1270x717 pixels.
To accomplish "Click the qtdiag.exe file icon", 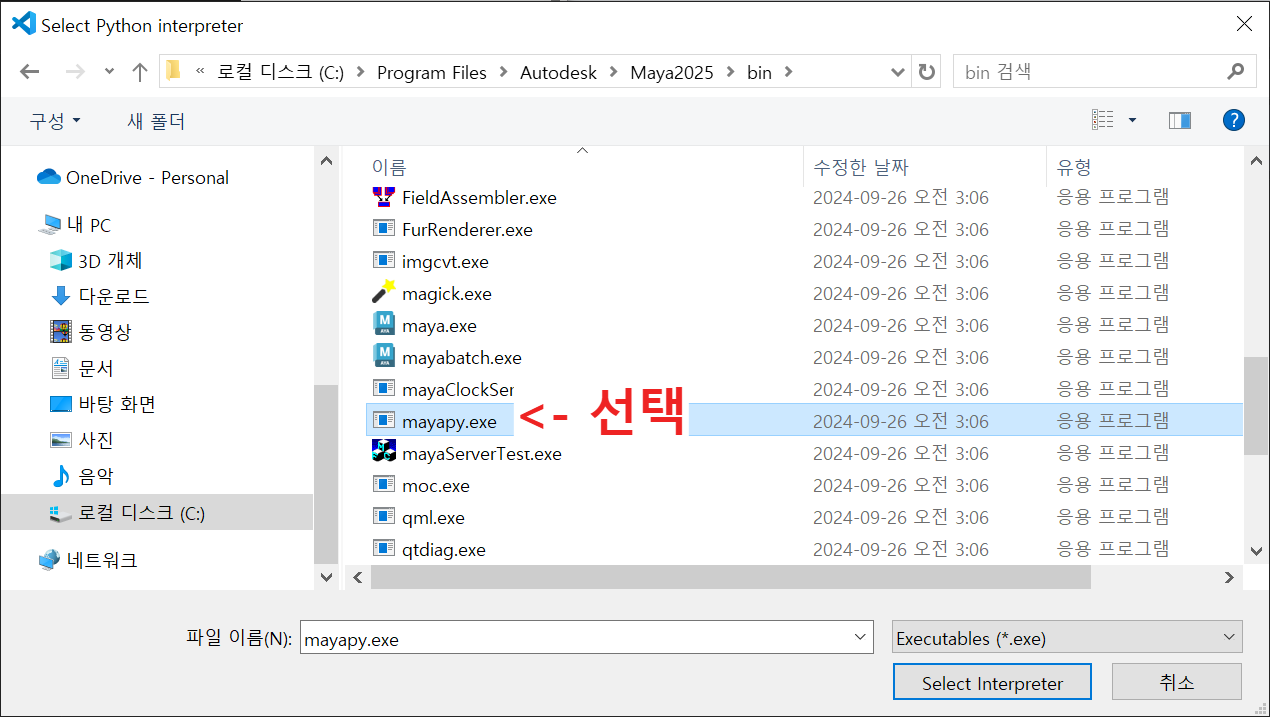I will (x=384, y=549).
